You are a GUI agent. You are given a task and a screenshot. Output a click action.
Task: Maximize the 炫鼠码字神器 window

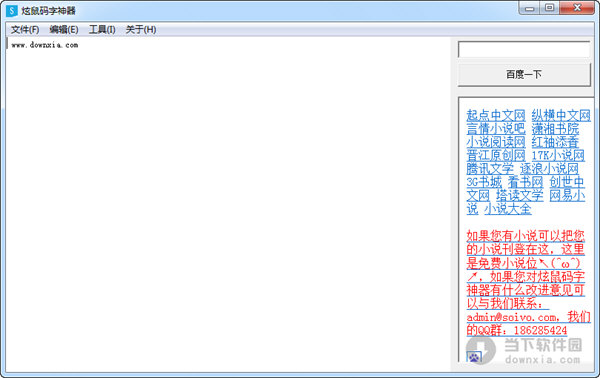pos(549,8)
